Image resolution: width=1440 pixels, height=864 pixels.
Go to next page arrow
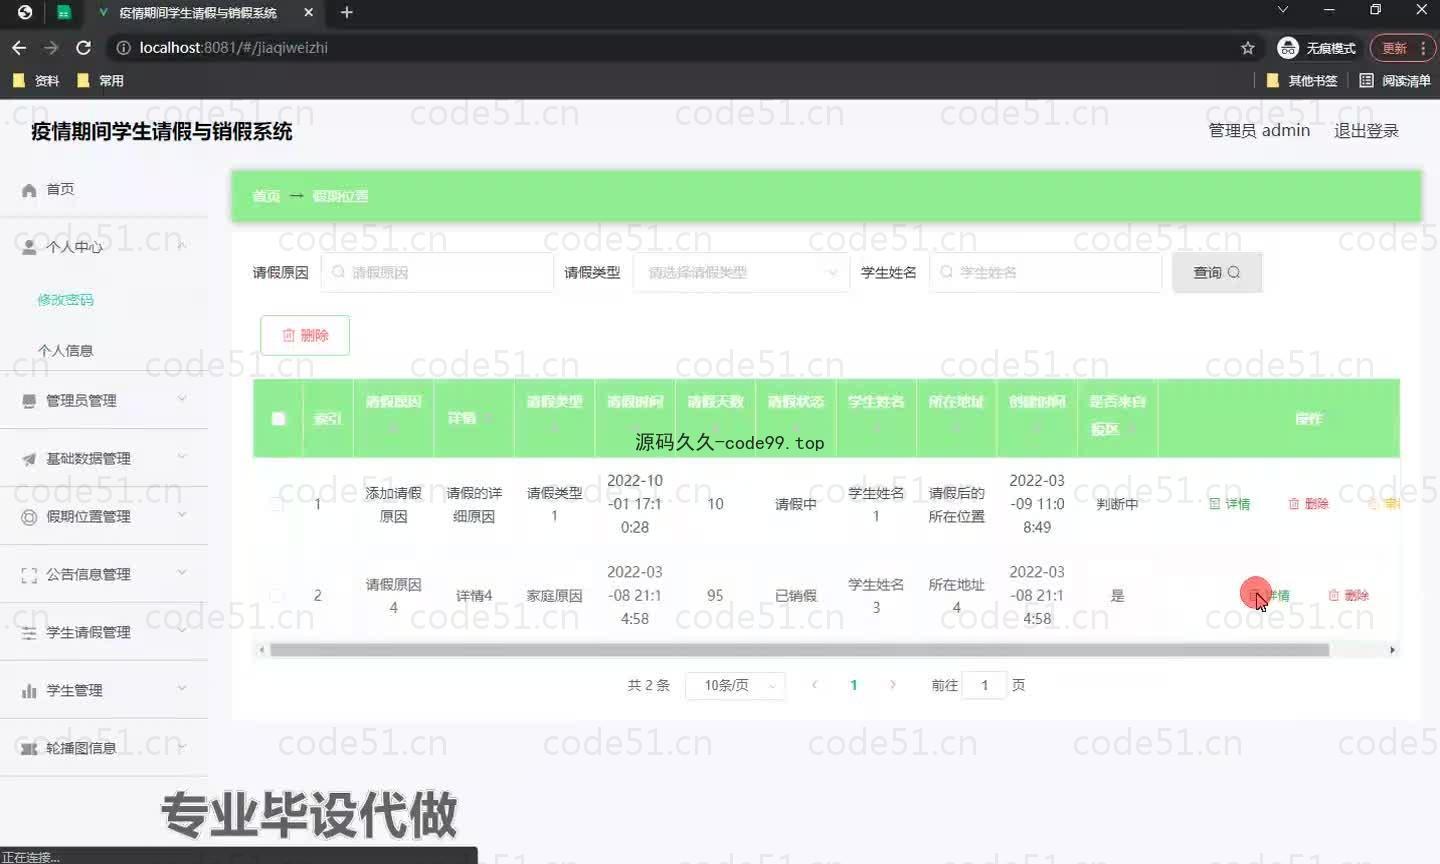892,685
